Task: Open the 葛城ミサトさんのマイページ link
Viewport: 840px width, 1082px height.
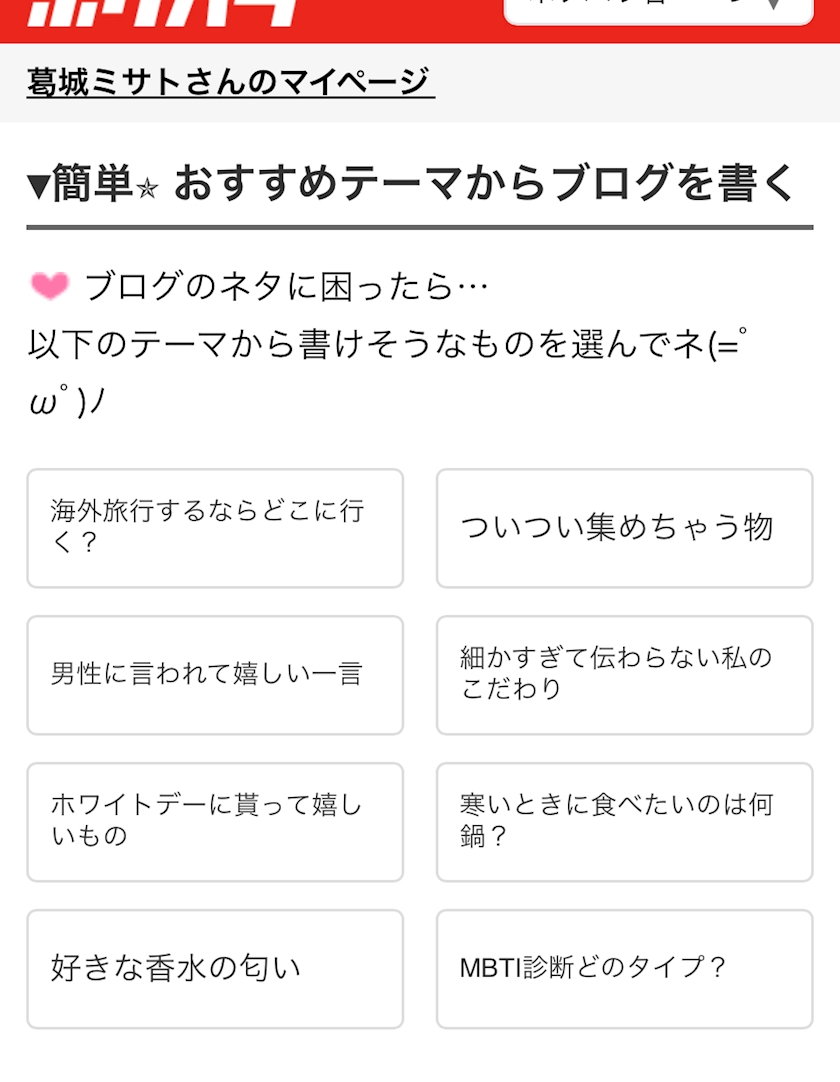Action: coord(231,82)
